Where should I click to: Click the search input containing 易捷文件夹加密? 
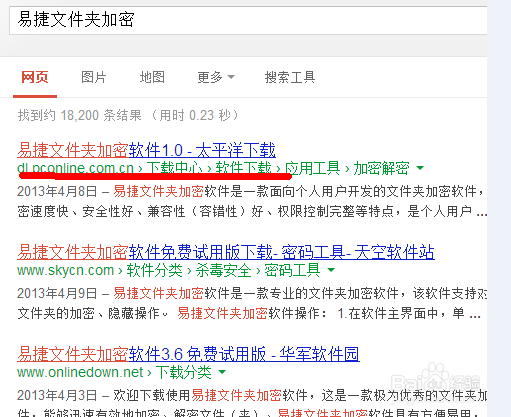[248, 20]
